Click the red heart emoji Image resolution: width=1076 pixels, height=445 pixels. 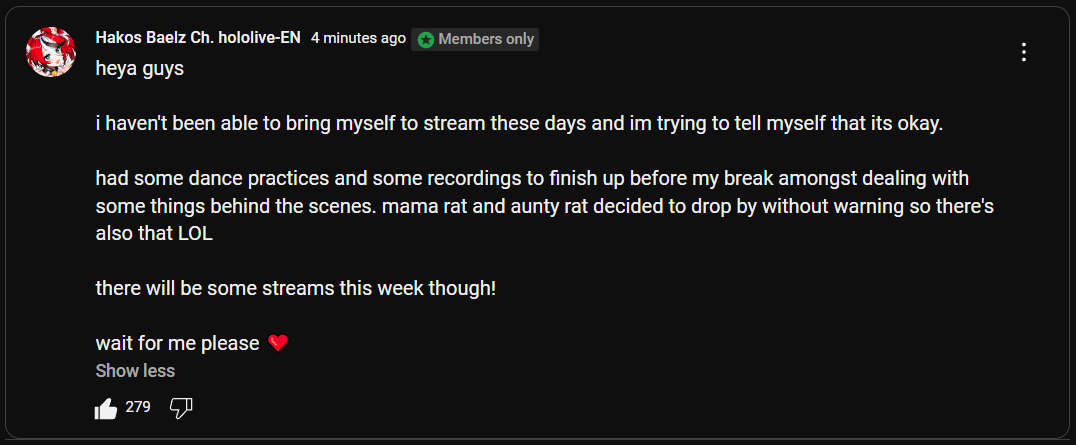tap(278, 343)
